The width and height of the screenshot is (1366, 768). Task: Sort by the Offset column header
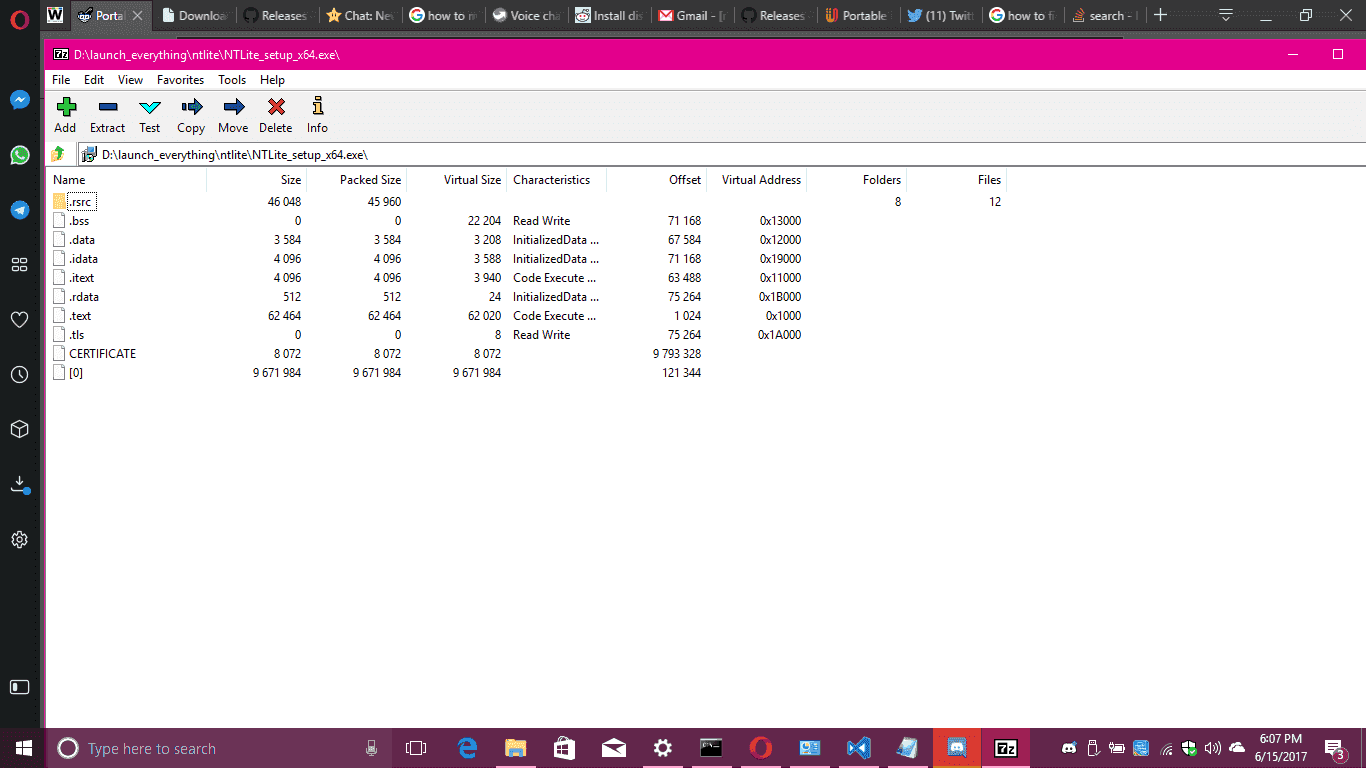656,180
